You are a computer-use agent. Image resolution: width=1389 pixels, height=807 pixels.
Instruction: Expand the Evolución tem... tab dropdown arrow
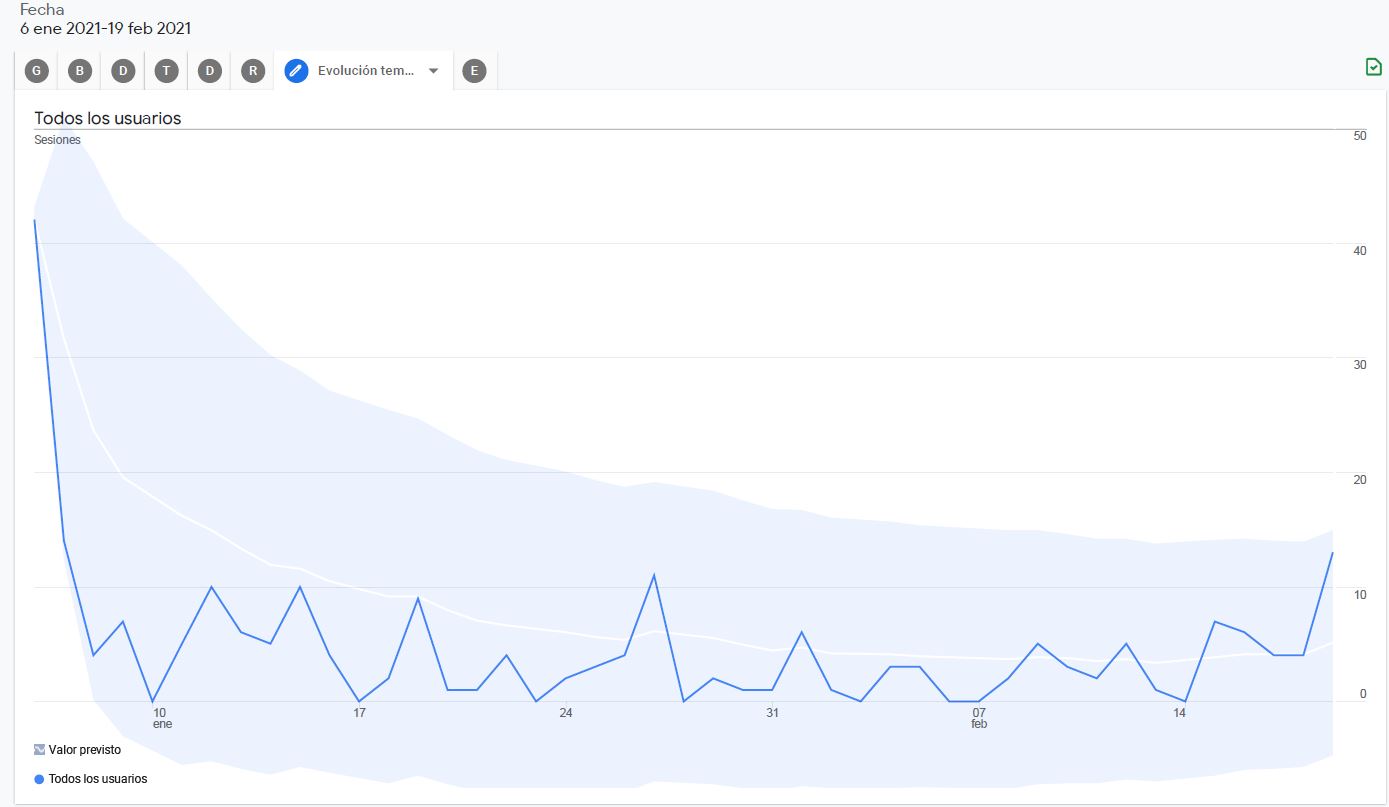coord(433,71)
